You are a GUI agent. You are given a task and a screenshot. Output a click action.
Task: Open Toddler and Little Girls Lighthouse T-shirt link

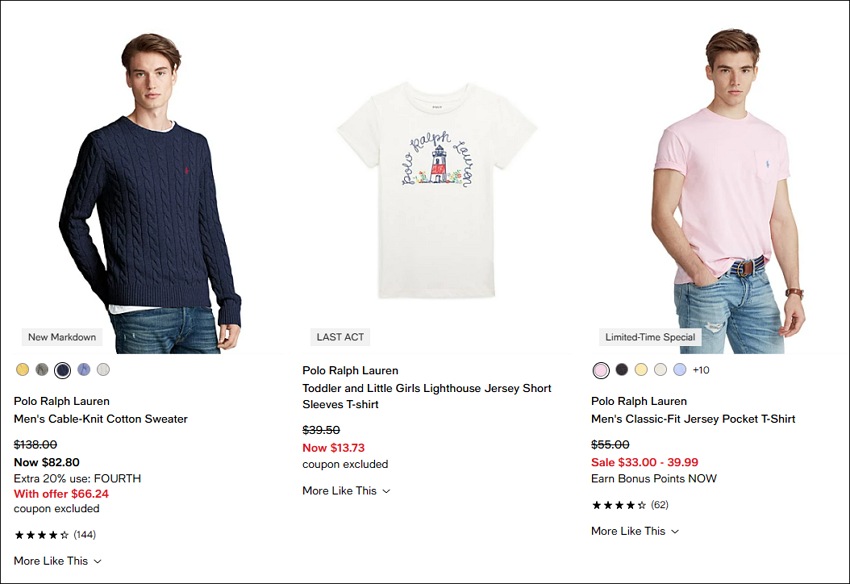tap(427, 396)
